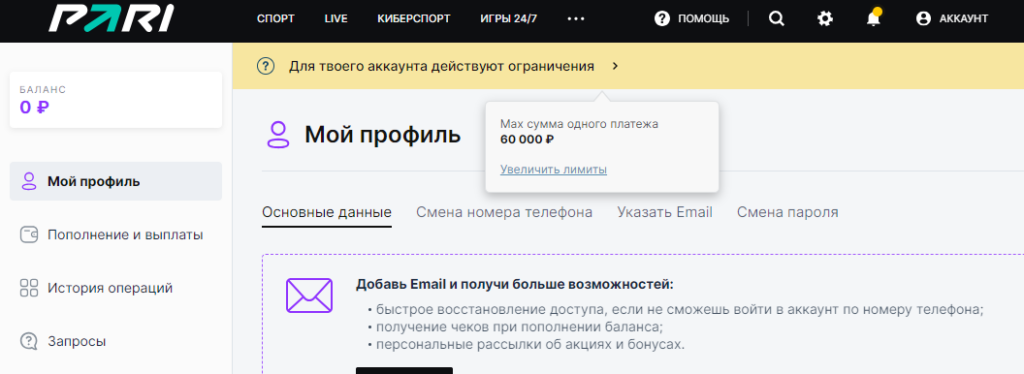Click the operations history grid icon
Image resolution: width=1024 pixels, height=374 pixels.
[29, 288]
